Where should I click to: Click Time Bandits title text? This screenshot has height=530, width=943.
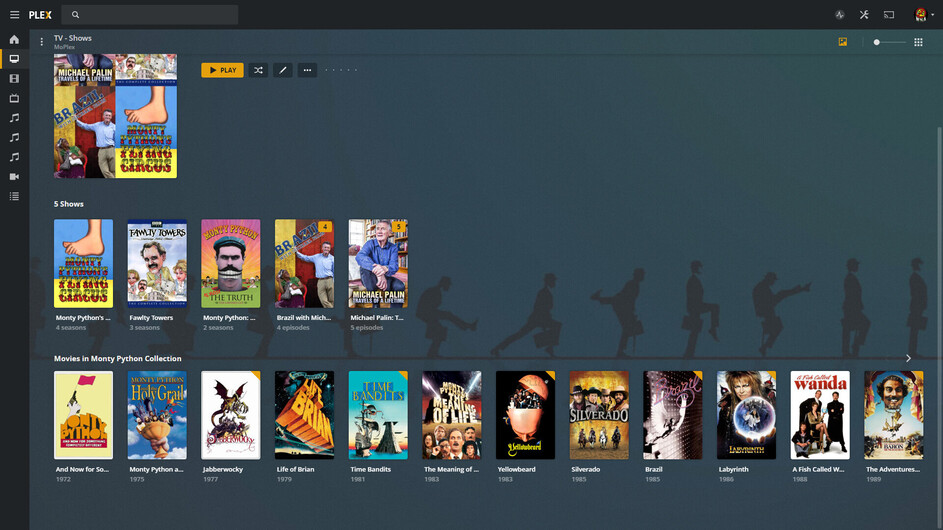[370, 469]
